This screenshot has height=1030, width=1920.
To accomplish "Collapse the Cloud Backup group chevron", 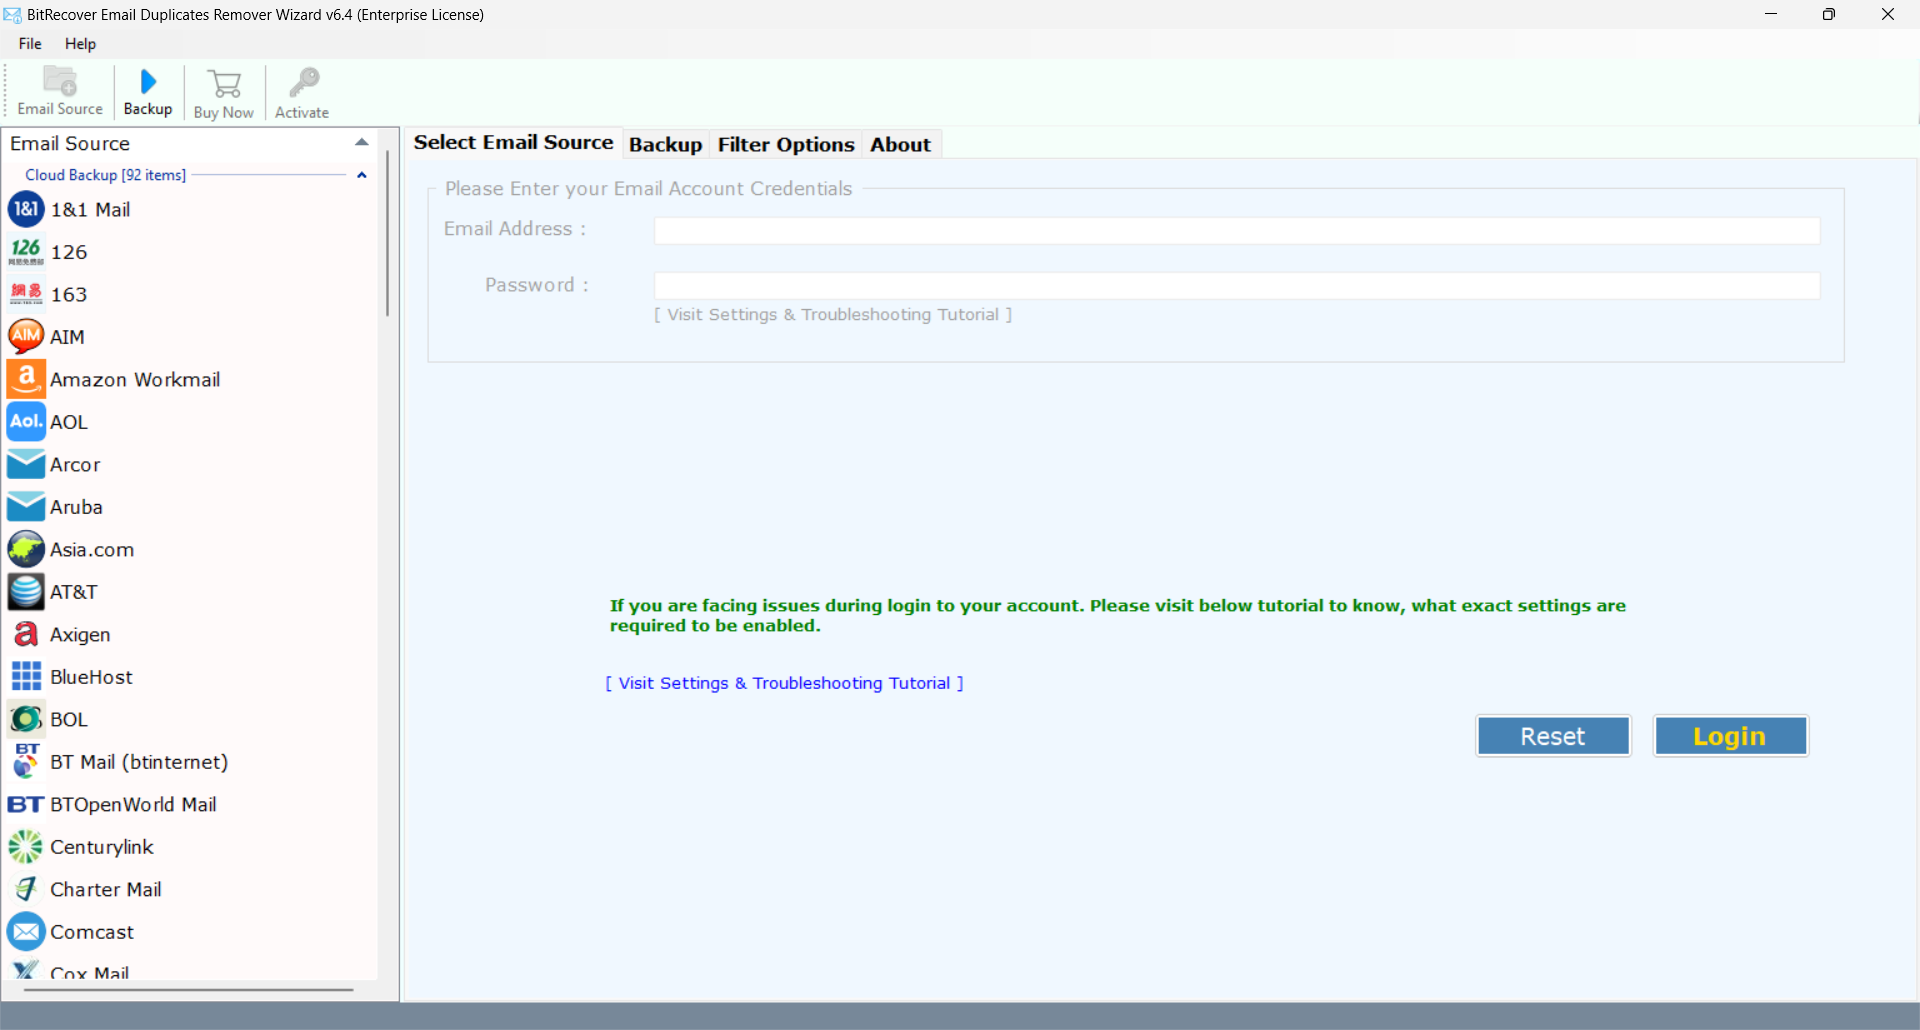I will [x=362, y=175].
